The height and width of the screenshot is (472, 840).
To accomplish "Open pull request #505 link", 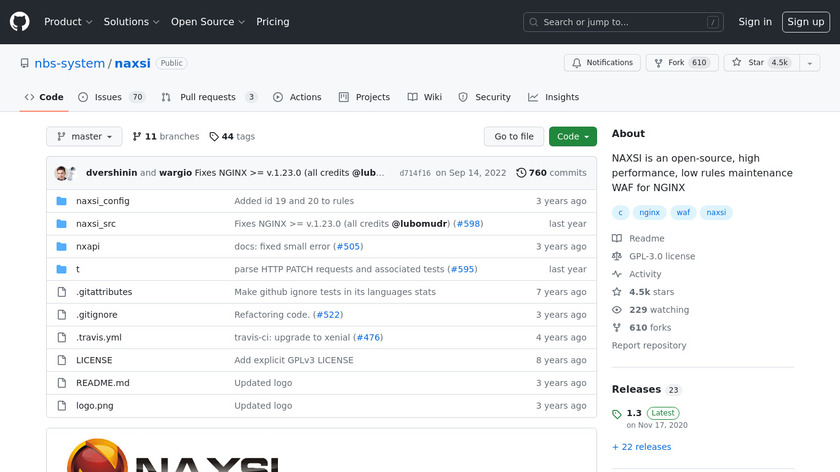I will click(x=348, y=246).
